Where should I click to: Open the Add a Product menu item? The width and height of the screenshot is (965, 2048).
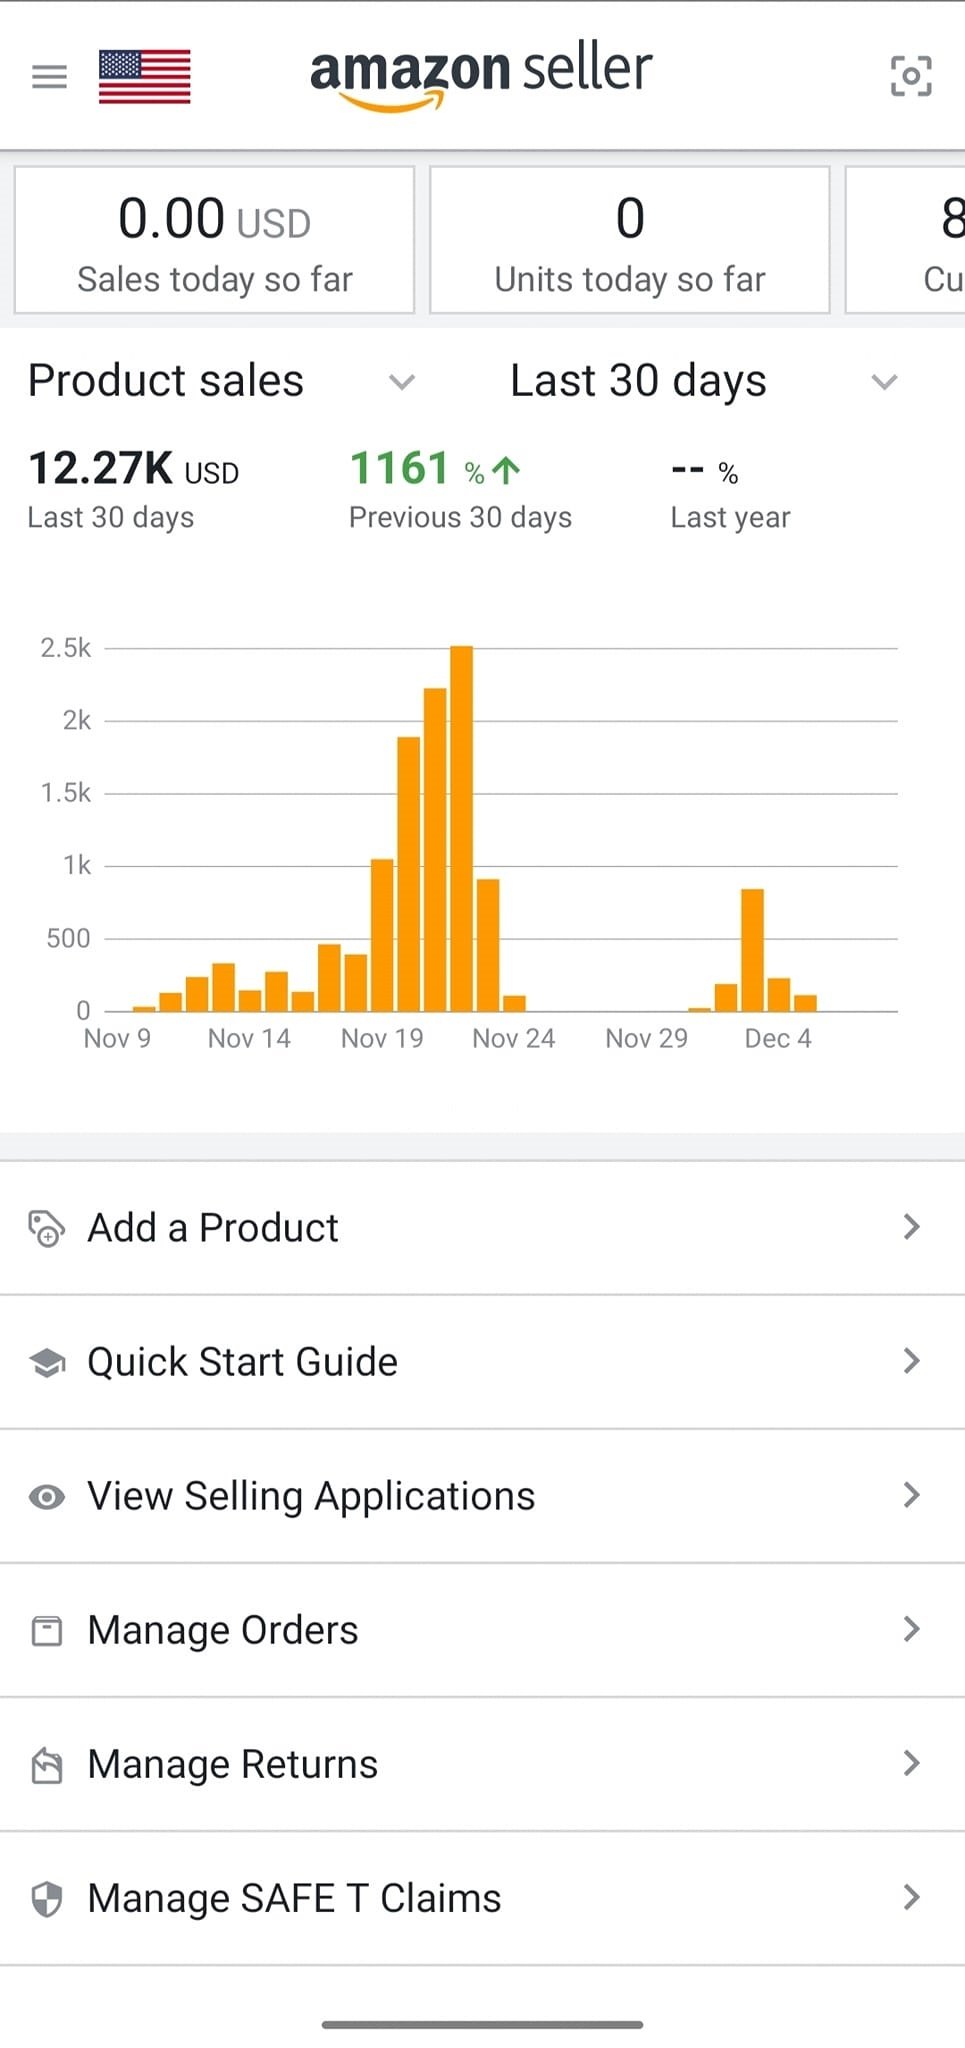point(213,1228)
